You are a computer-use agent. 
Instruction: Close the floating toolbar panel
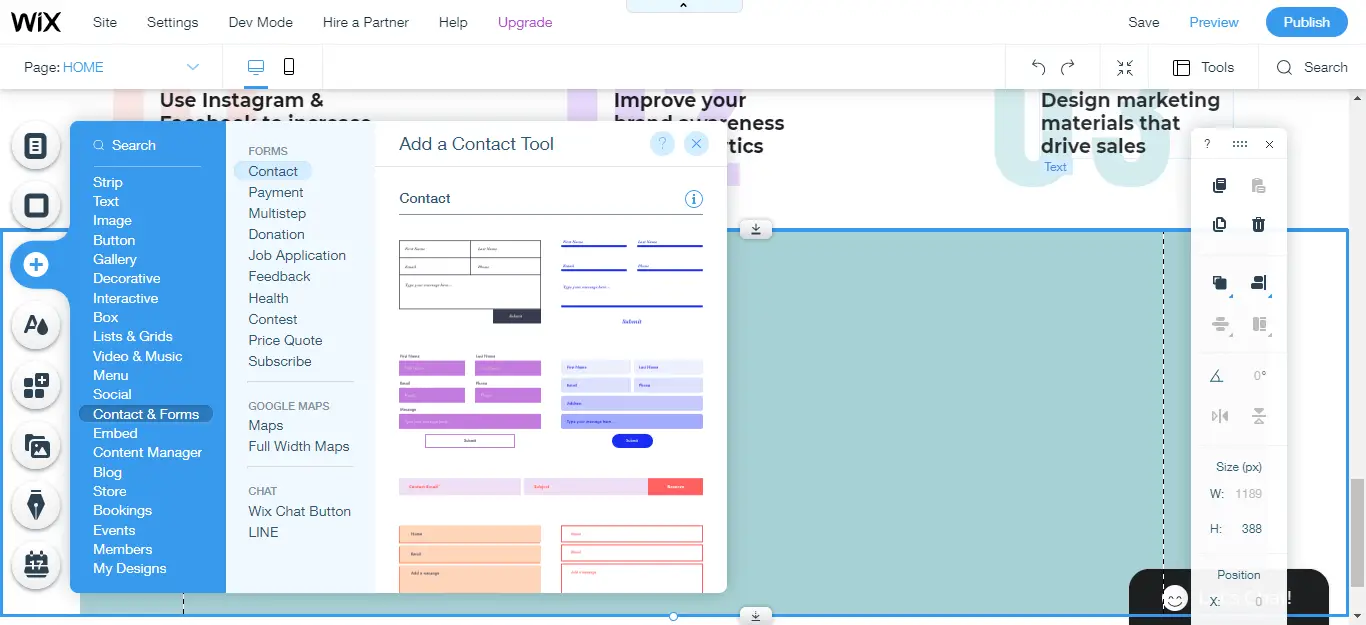1269,144
